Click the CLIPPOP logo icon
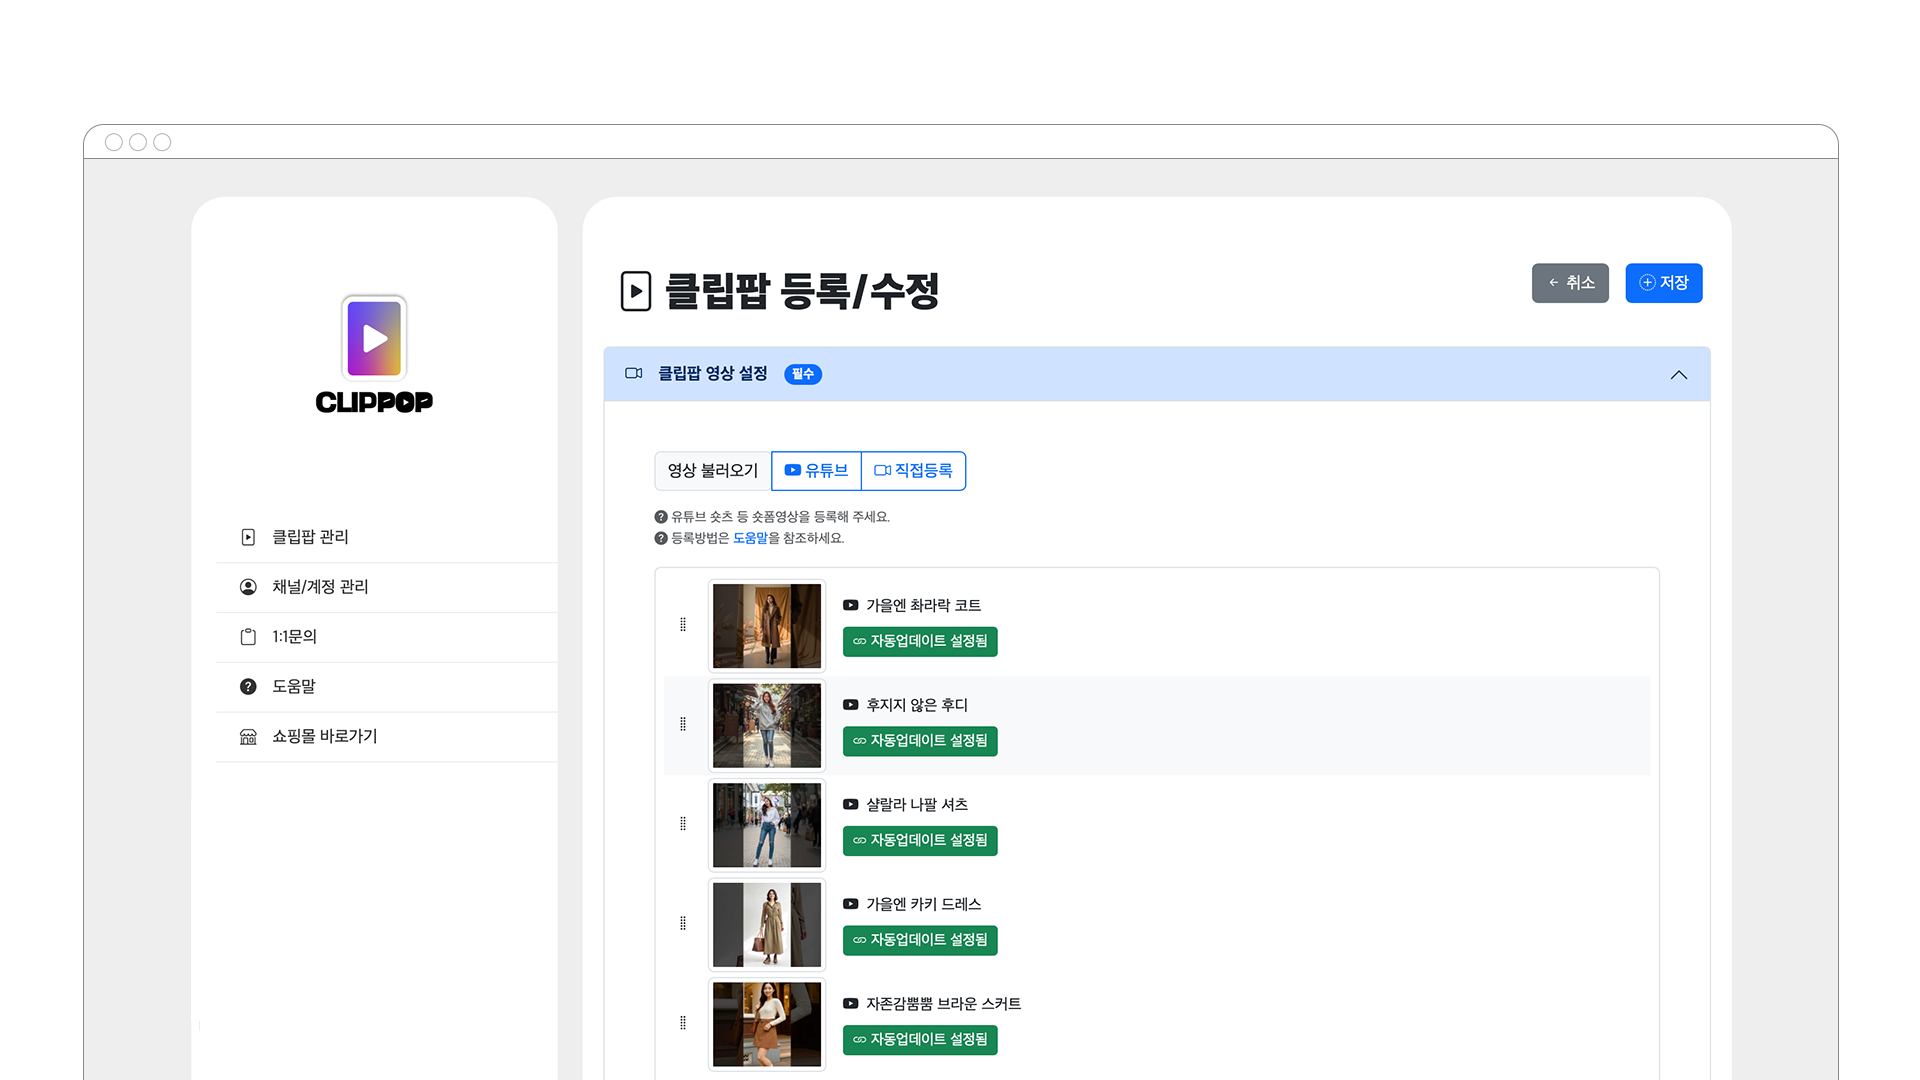1920x1080 pixels. [374, 338]
